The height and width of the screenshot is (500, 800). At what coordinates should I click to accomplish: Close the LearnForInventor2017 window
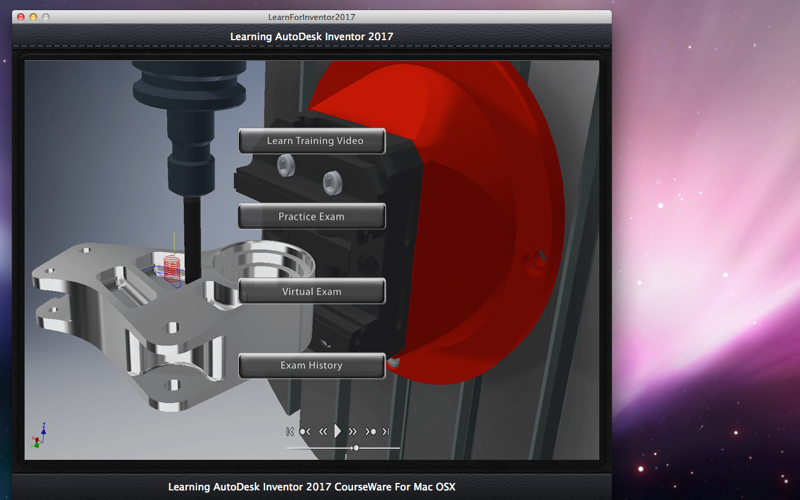pyautogui.click(x=21, y=17)
